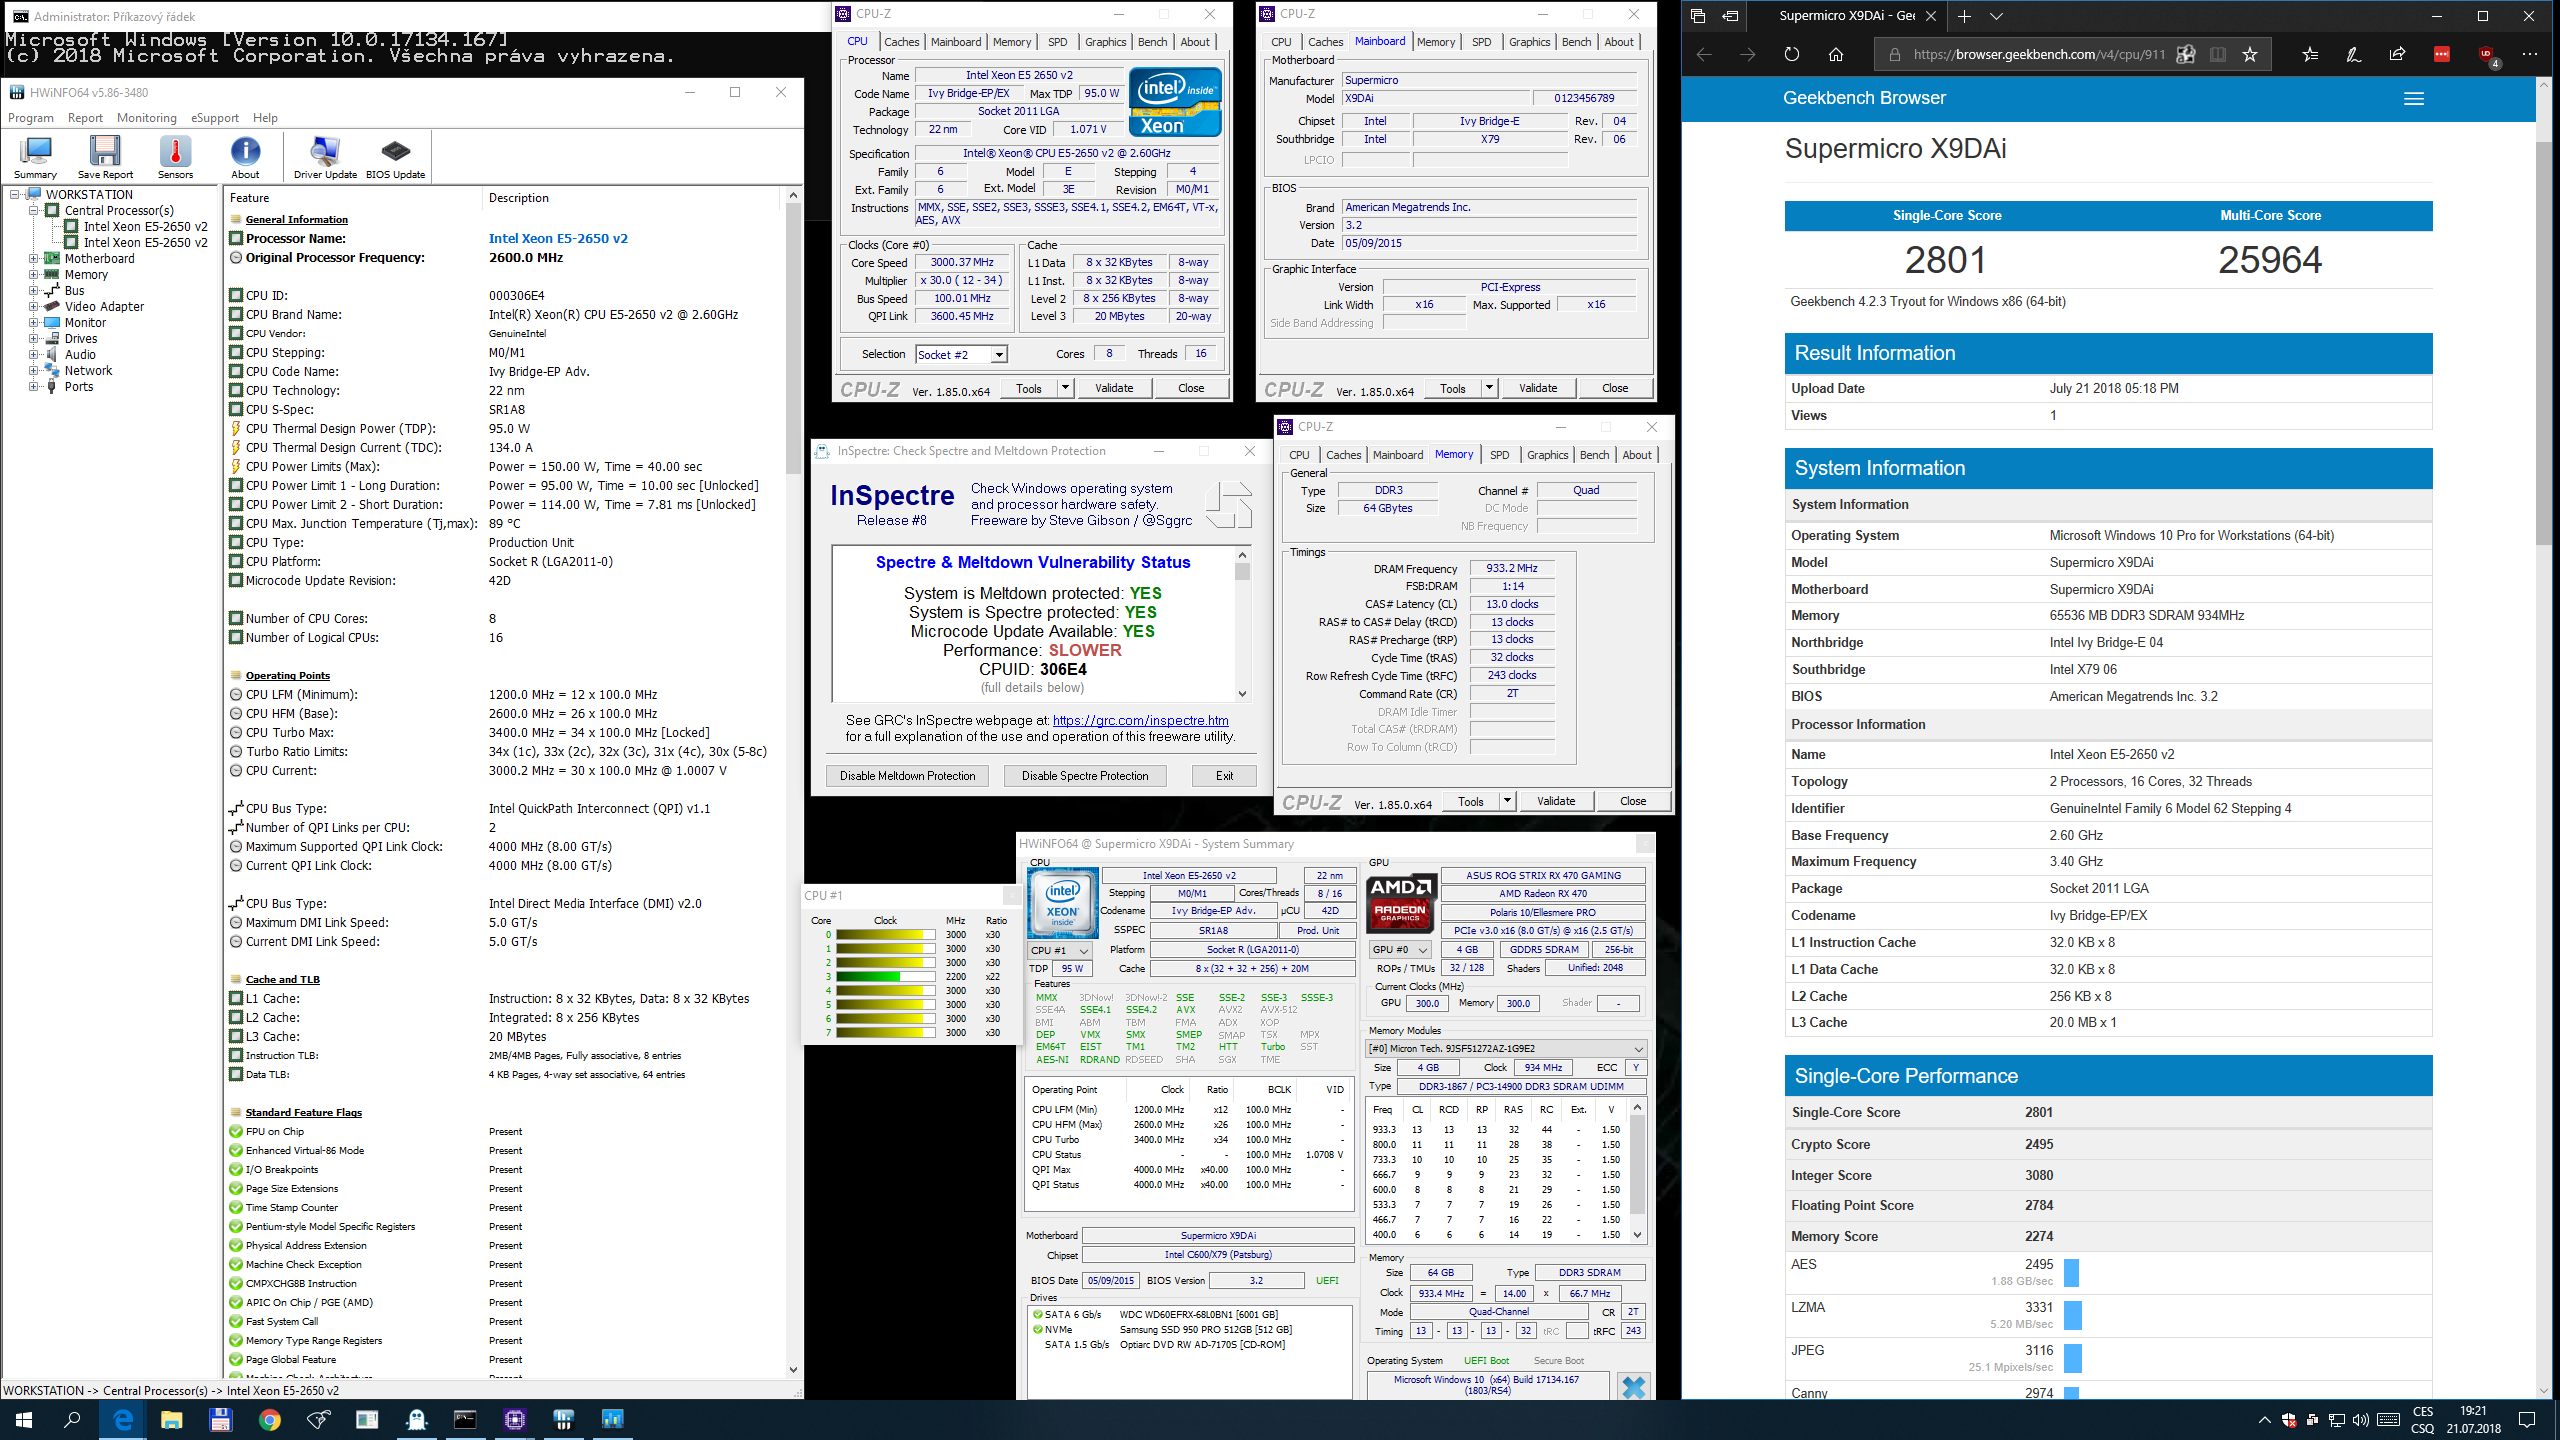Screen dimensions: 2560x1440
Task: Open the grc.com/inspectre.htm link
Action: click(1140, 720)
